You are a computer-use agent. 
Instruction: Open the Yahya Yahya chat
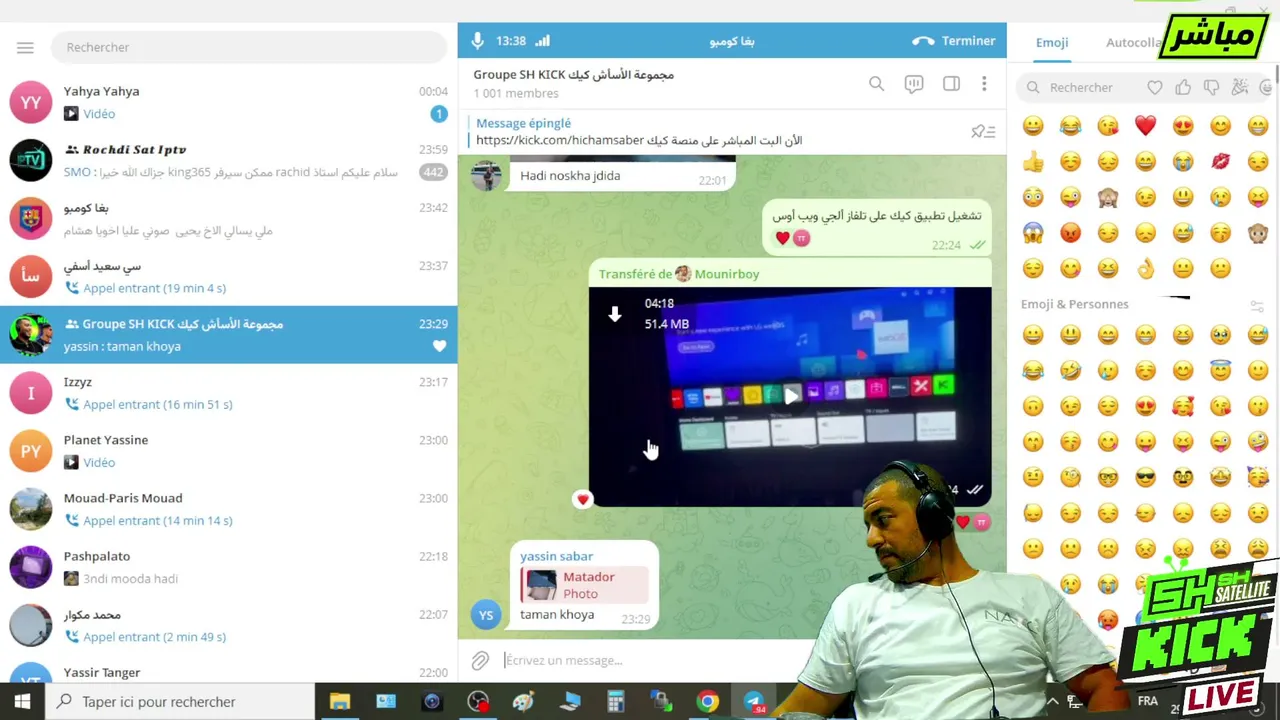(x=229, y=102)
